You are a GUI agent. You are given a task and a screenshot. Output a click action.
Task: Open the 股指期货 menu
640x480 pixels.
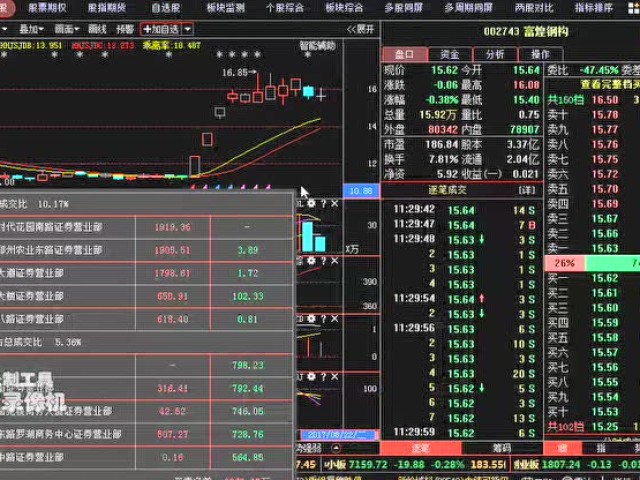[107, 8]
